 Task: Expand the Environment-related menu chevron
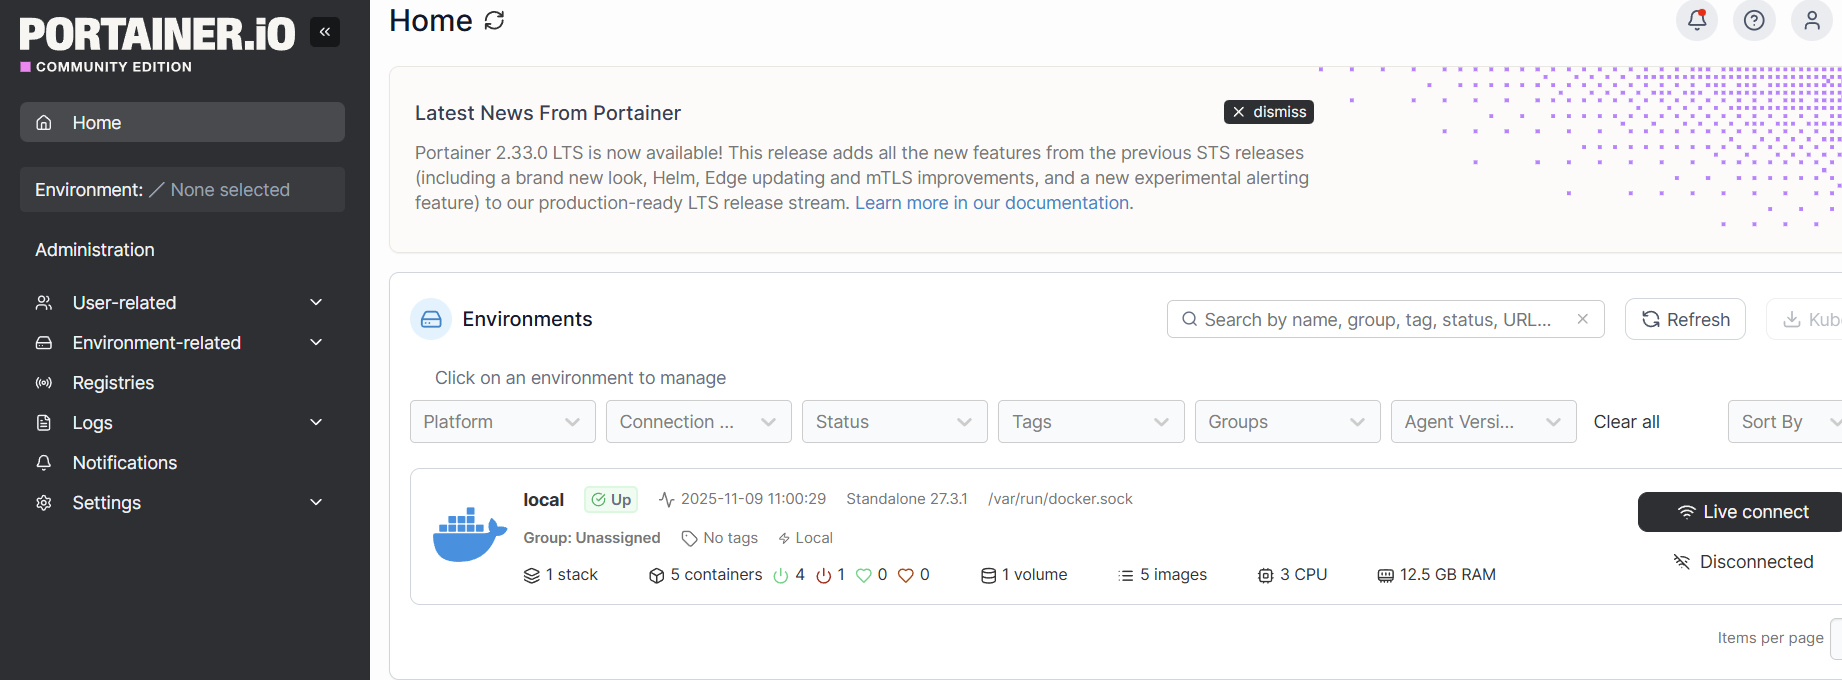(316, 342)
